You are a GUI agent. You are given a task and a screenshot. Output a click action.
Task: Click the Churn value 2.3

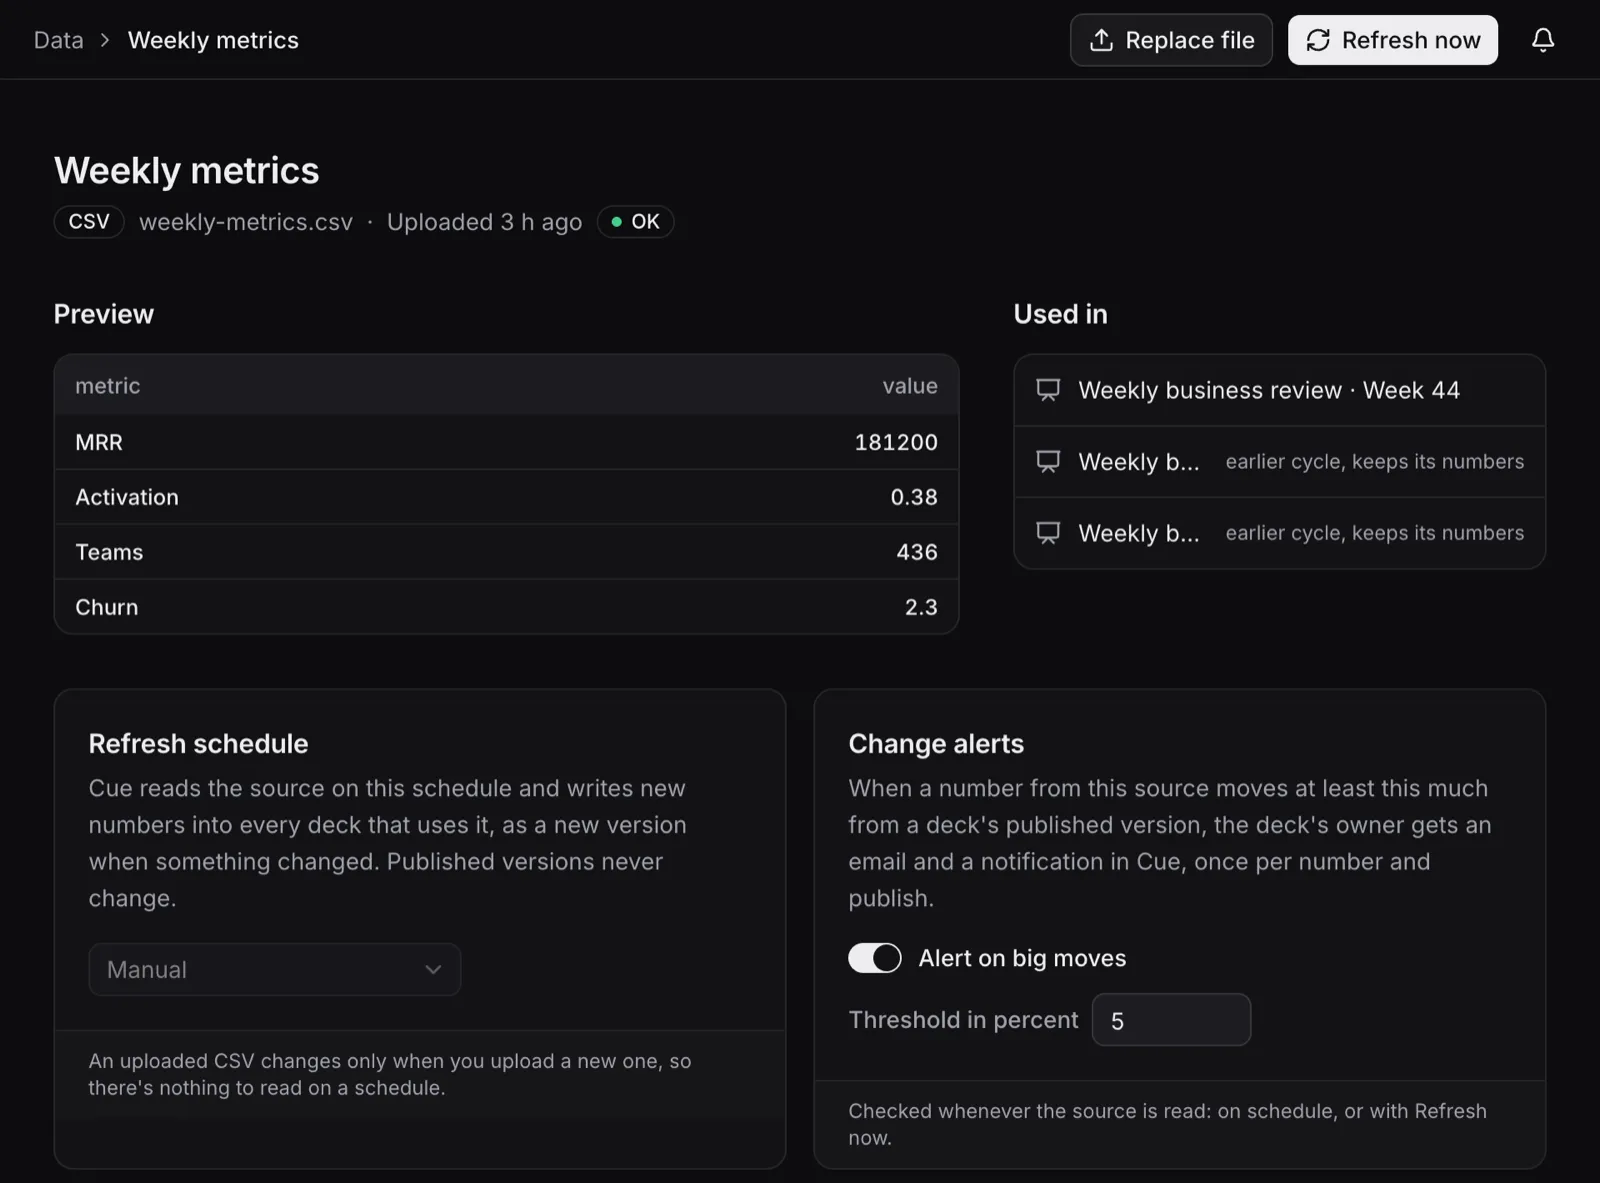pyautogui.click(x=921, y=607)
